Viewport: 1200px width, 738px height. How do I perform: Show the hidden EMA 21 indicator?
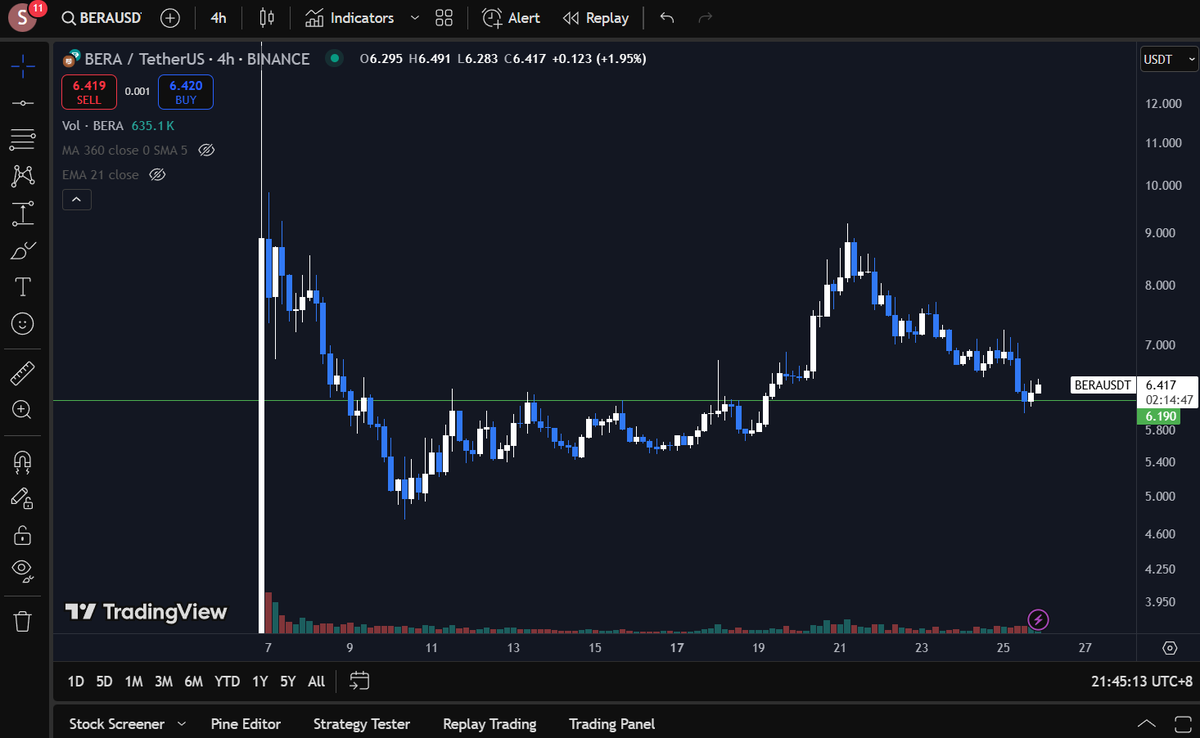point(157,175)
